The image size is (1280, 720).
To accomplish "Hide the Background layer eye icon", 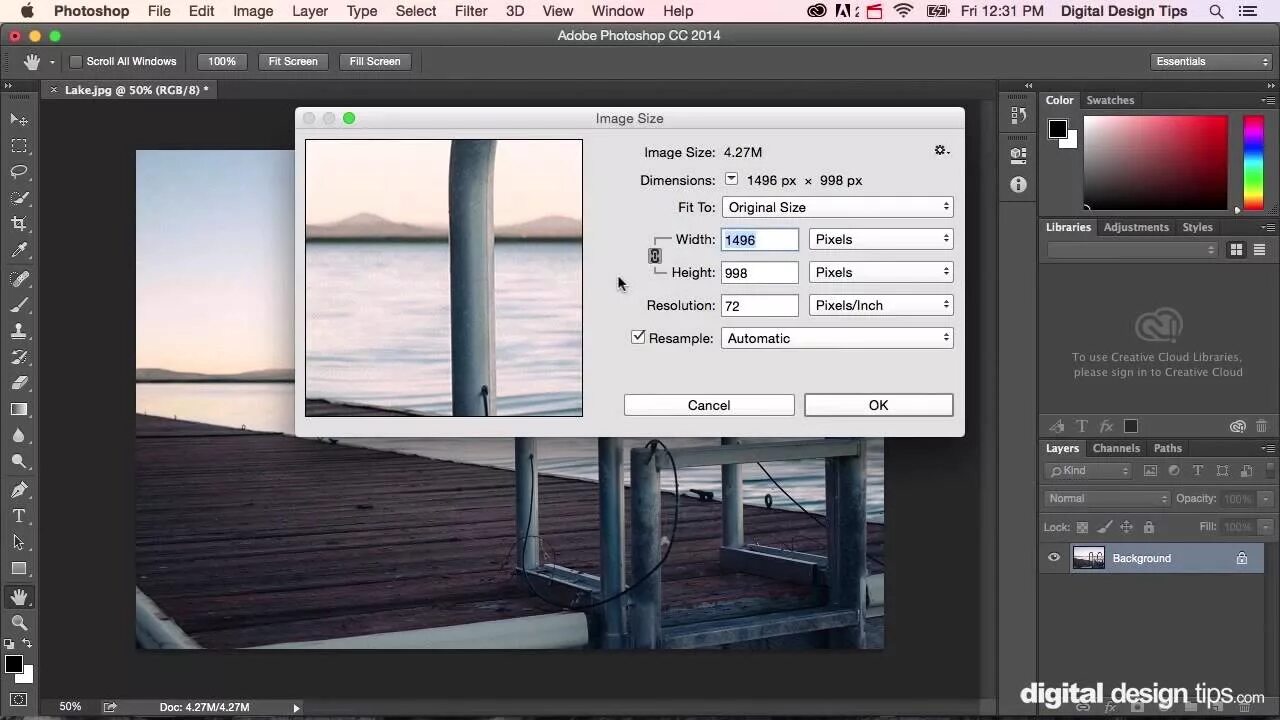I will 1054,558.
